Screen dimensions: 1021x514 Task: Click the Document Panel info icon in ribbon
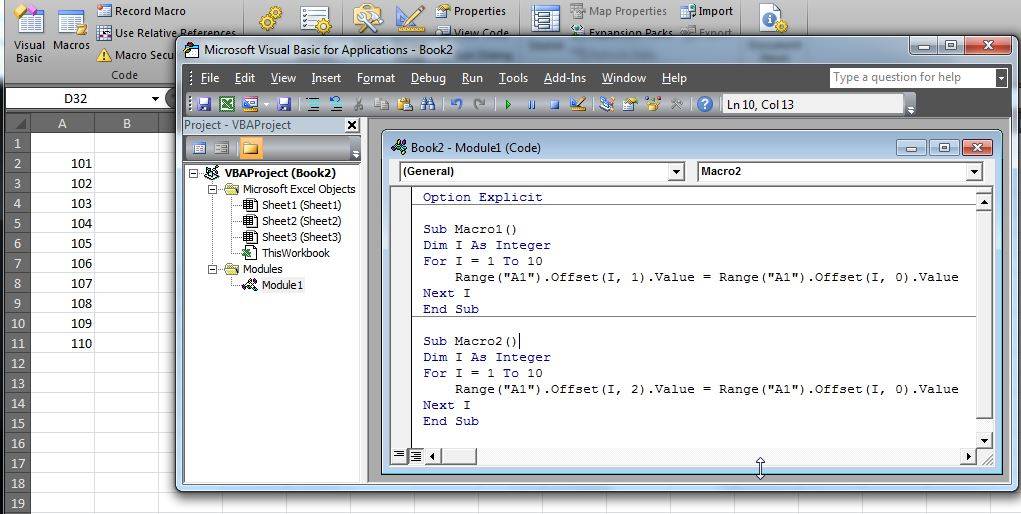click(x=774, y=18)
